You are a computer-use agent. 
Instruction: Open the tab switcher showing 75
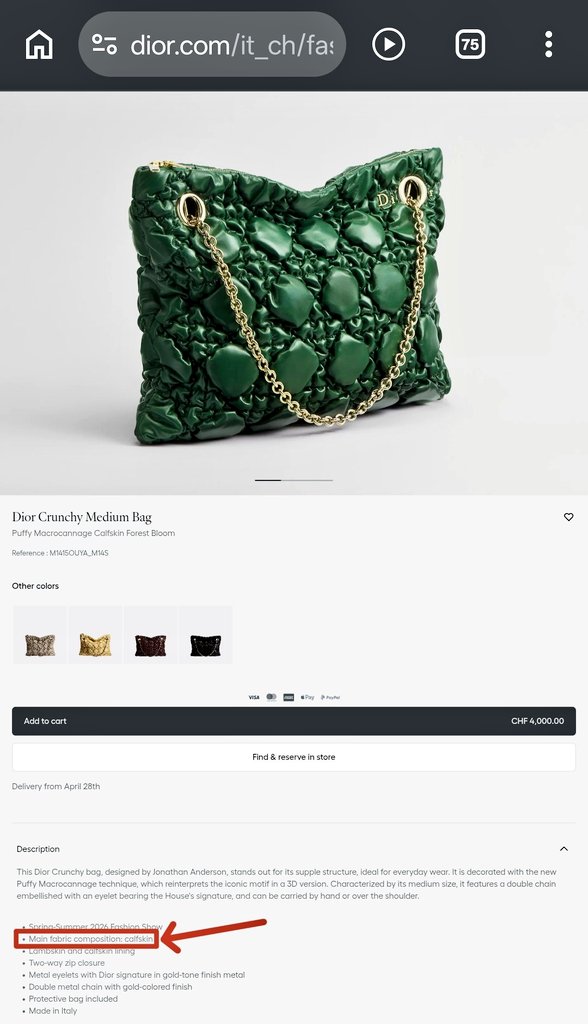(470, 44)
